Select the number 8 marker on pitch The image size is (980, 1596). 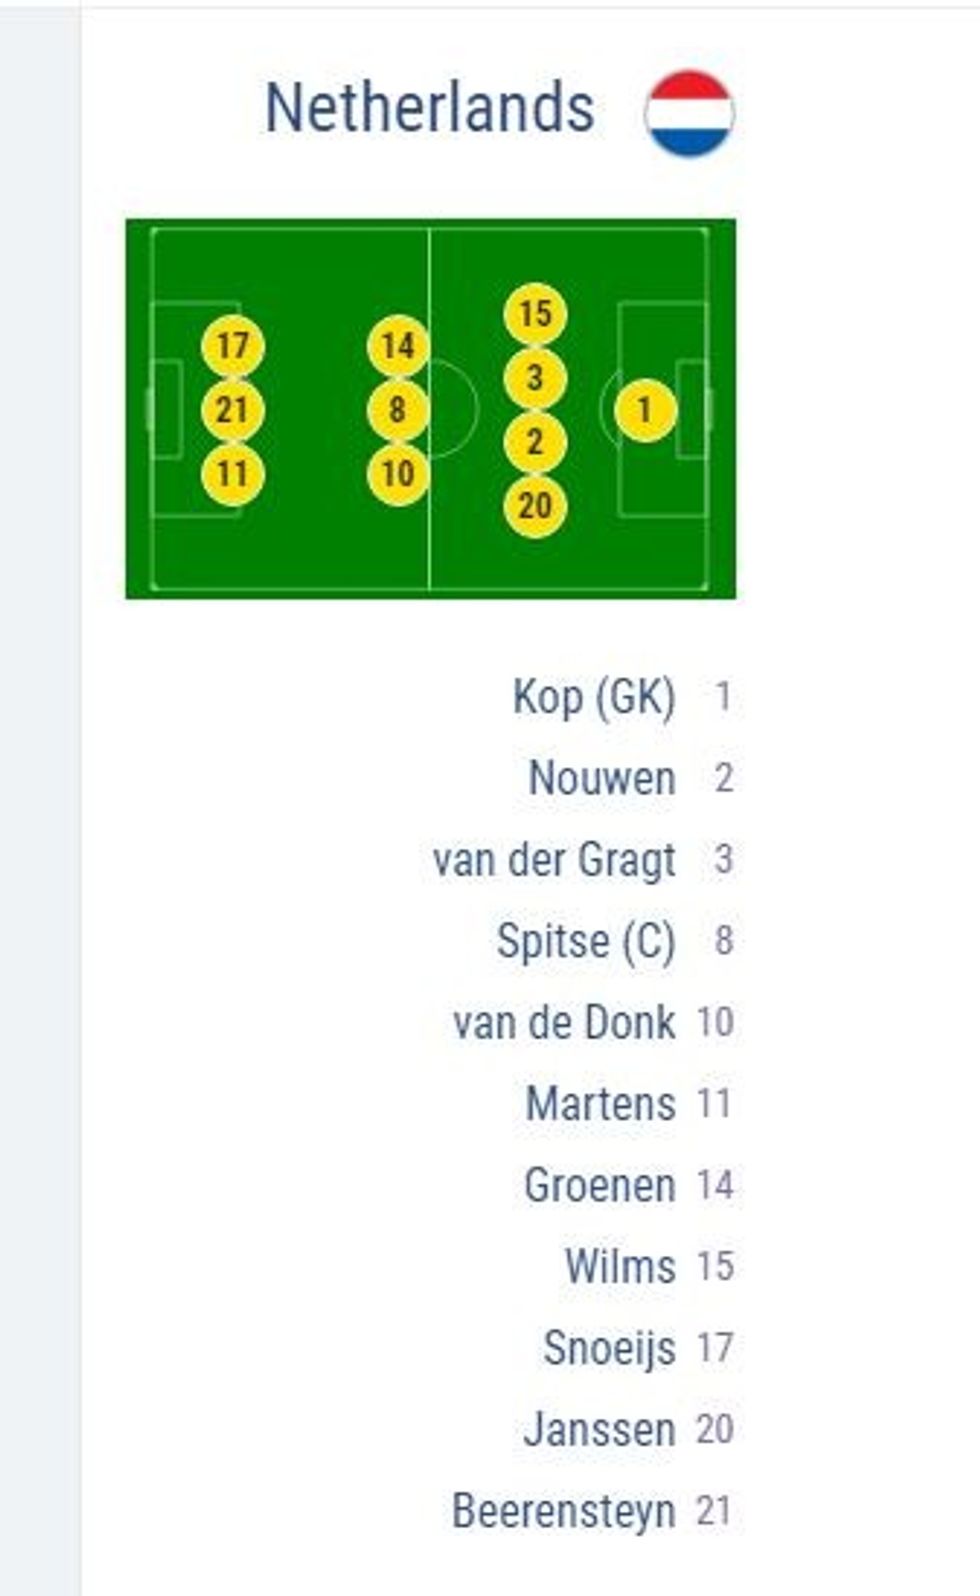[x=398, y=410]
